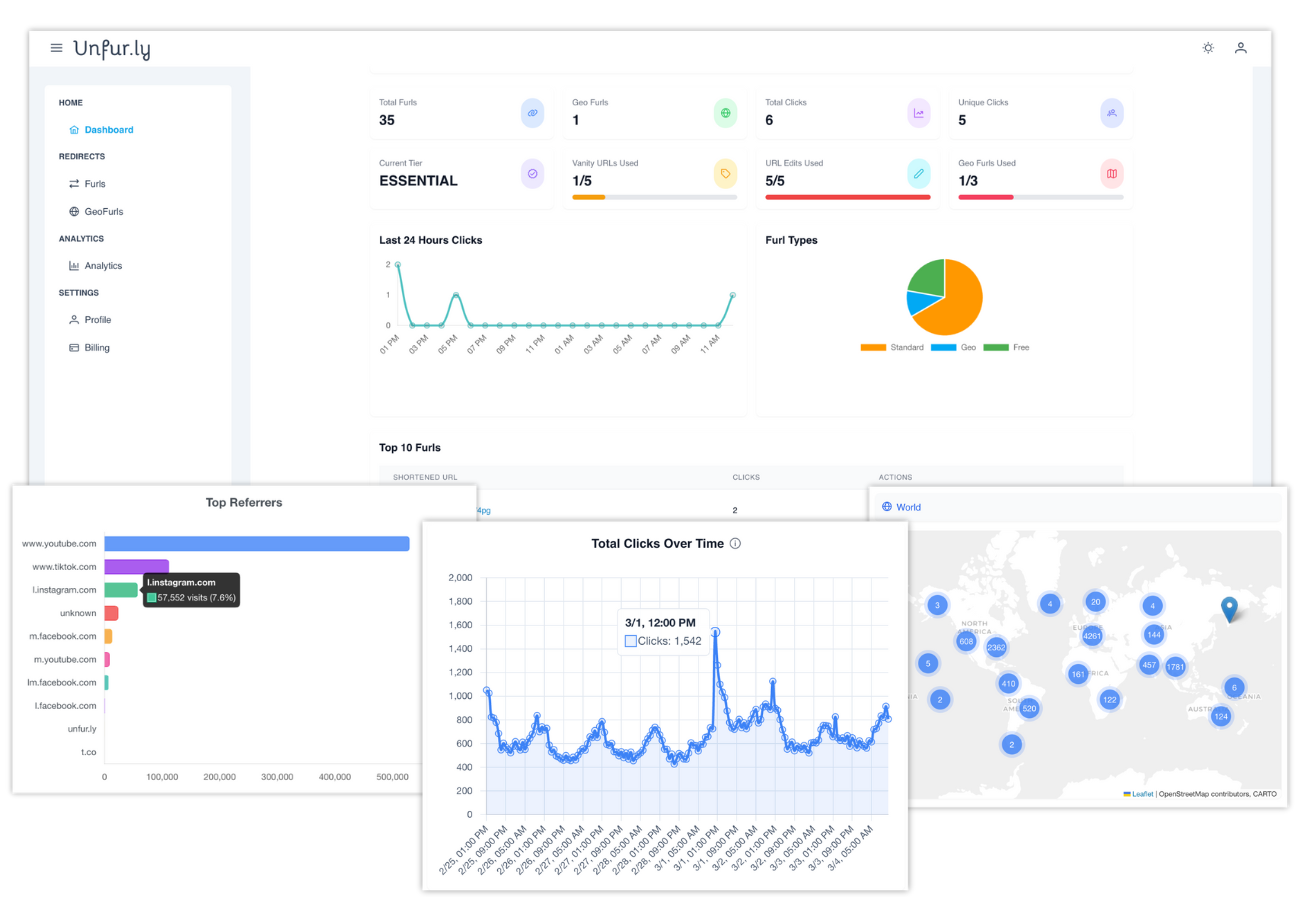This screenshot has height=900, width=1300.
Task: Open Analytics in the sidebar
Action: [95, 266]
